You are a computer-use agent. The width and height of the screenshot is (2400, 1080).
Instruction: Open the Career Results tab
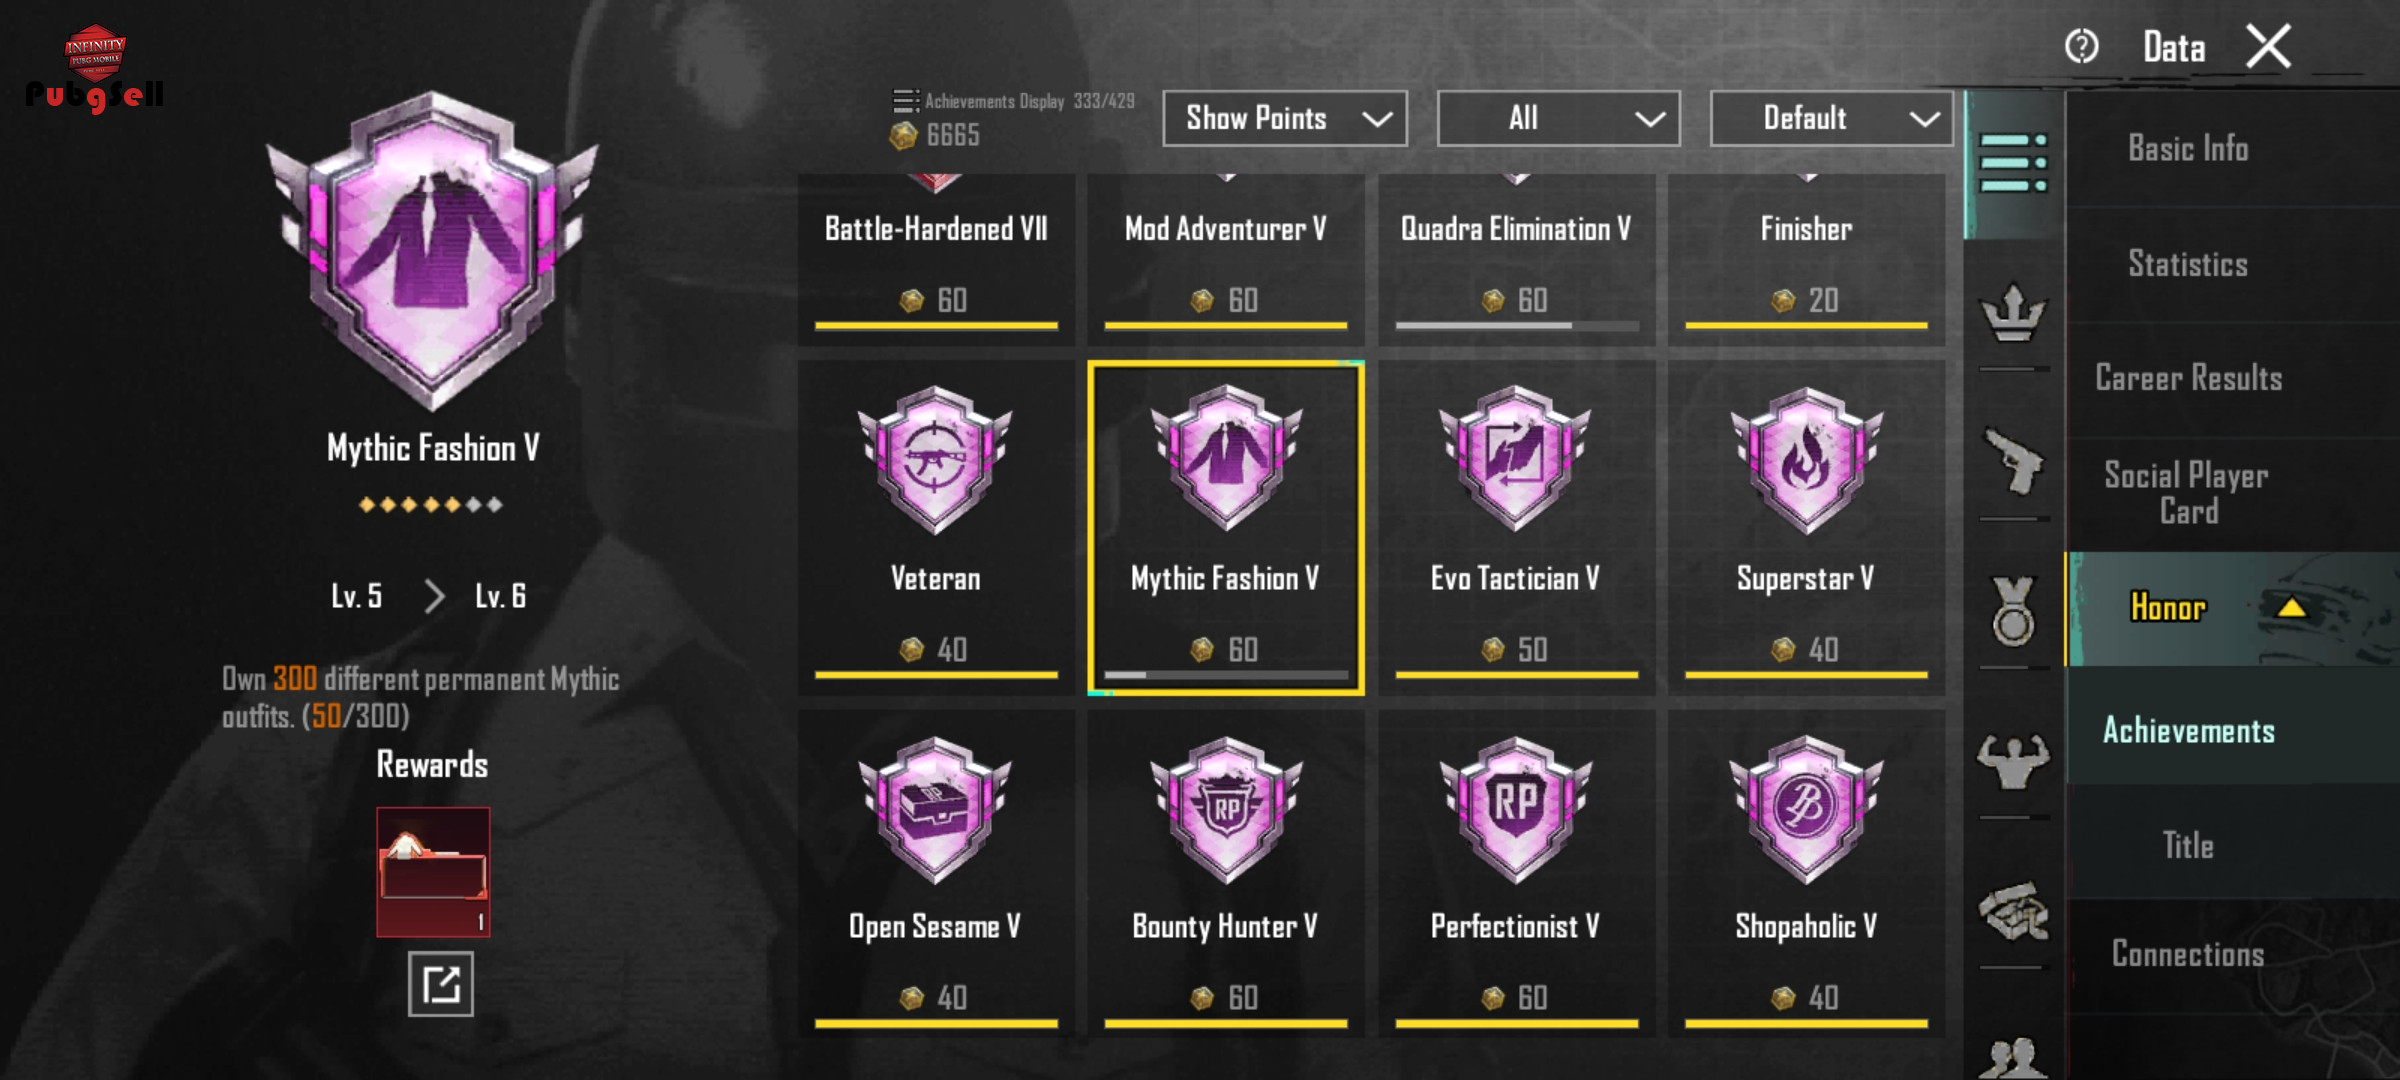pos(2188,378)
